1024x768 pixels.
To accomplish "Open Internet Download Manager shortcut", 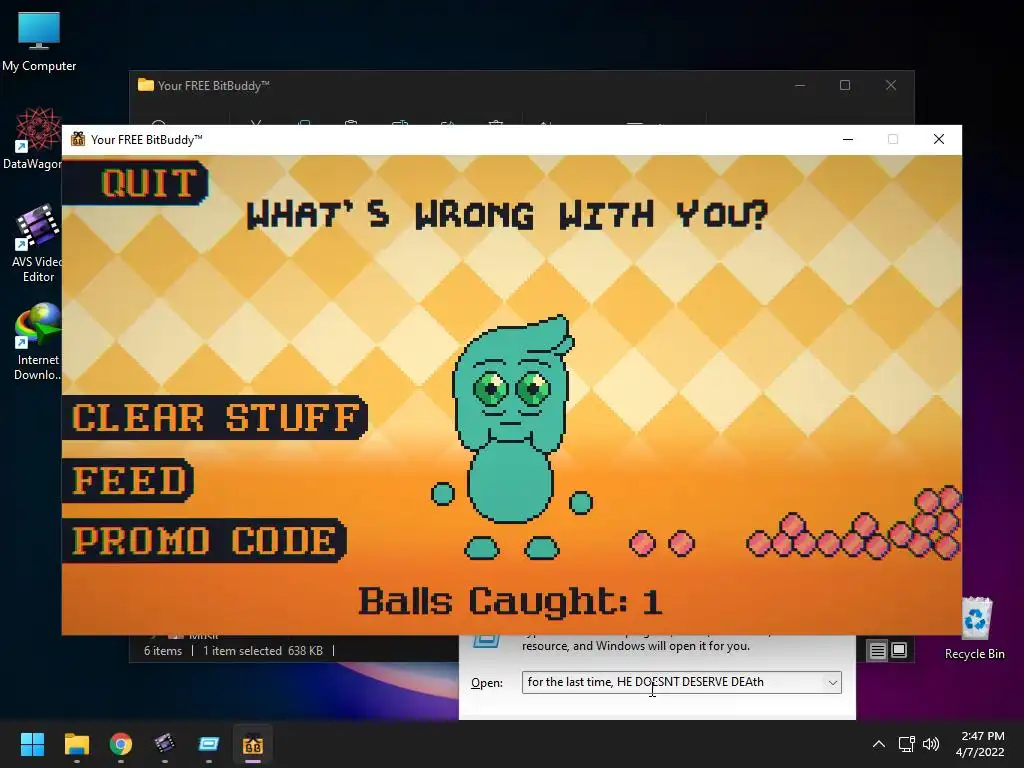I will click(x=38, y=342).
